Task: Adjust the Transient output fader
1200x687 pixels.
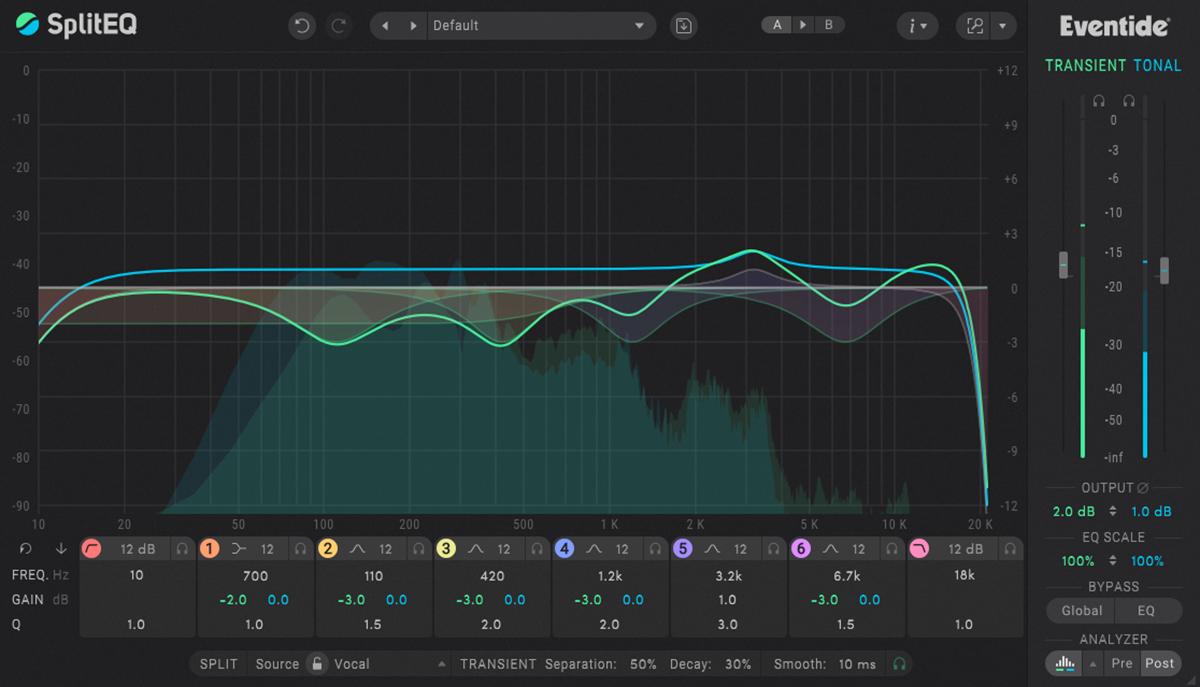Action: click(x=1064, y=265)
